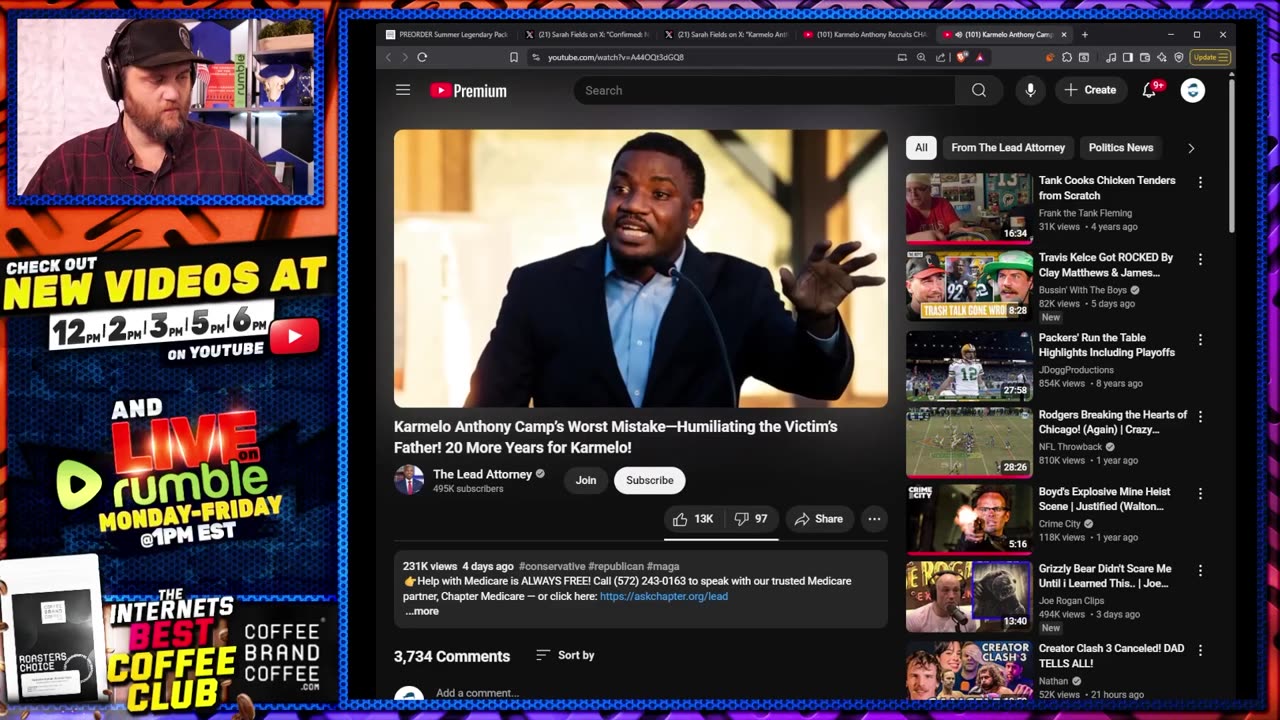
Task: Click the Join button
Action: coord(586,480)
